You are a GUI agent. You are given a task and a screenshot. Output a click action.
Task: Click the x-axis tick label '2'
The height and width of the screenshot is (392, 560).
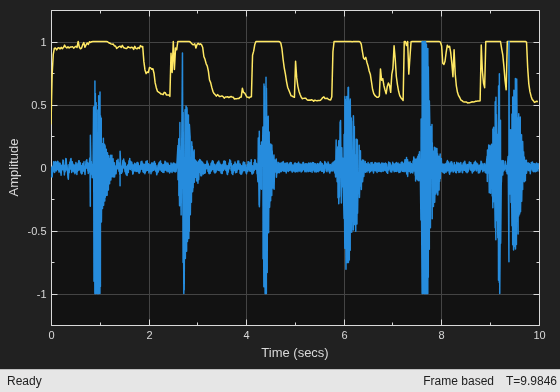click(x=149, y=335)
